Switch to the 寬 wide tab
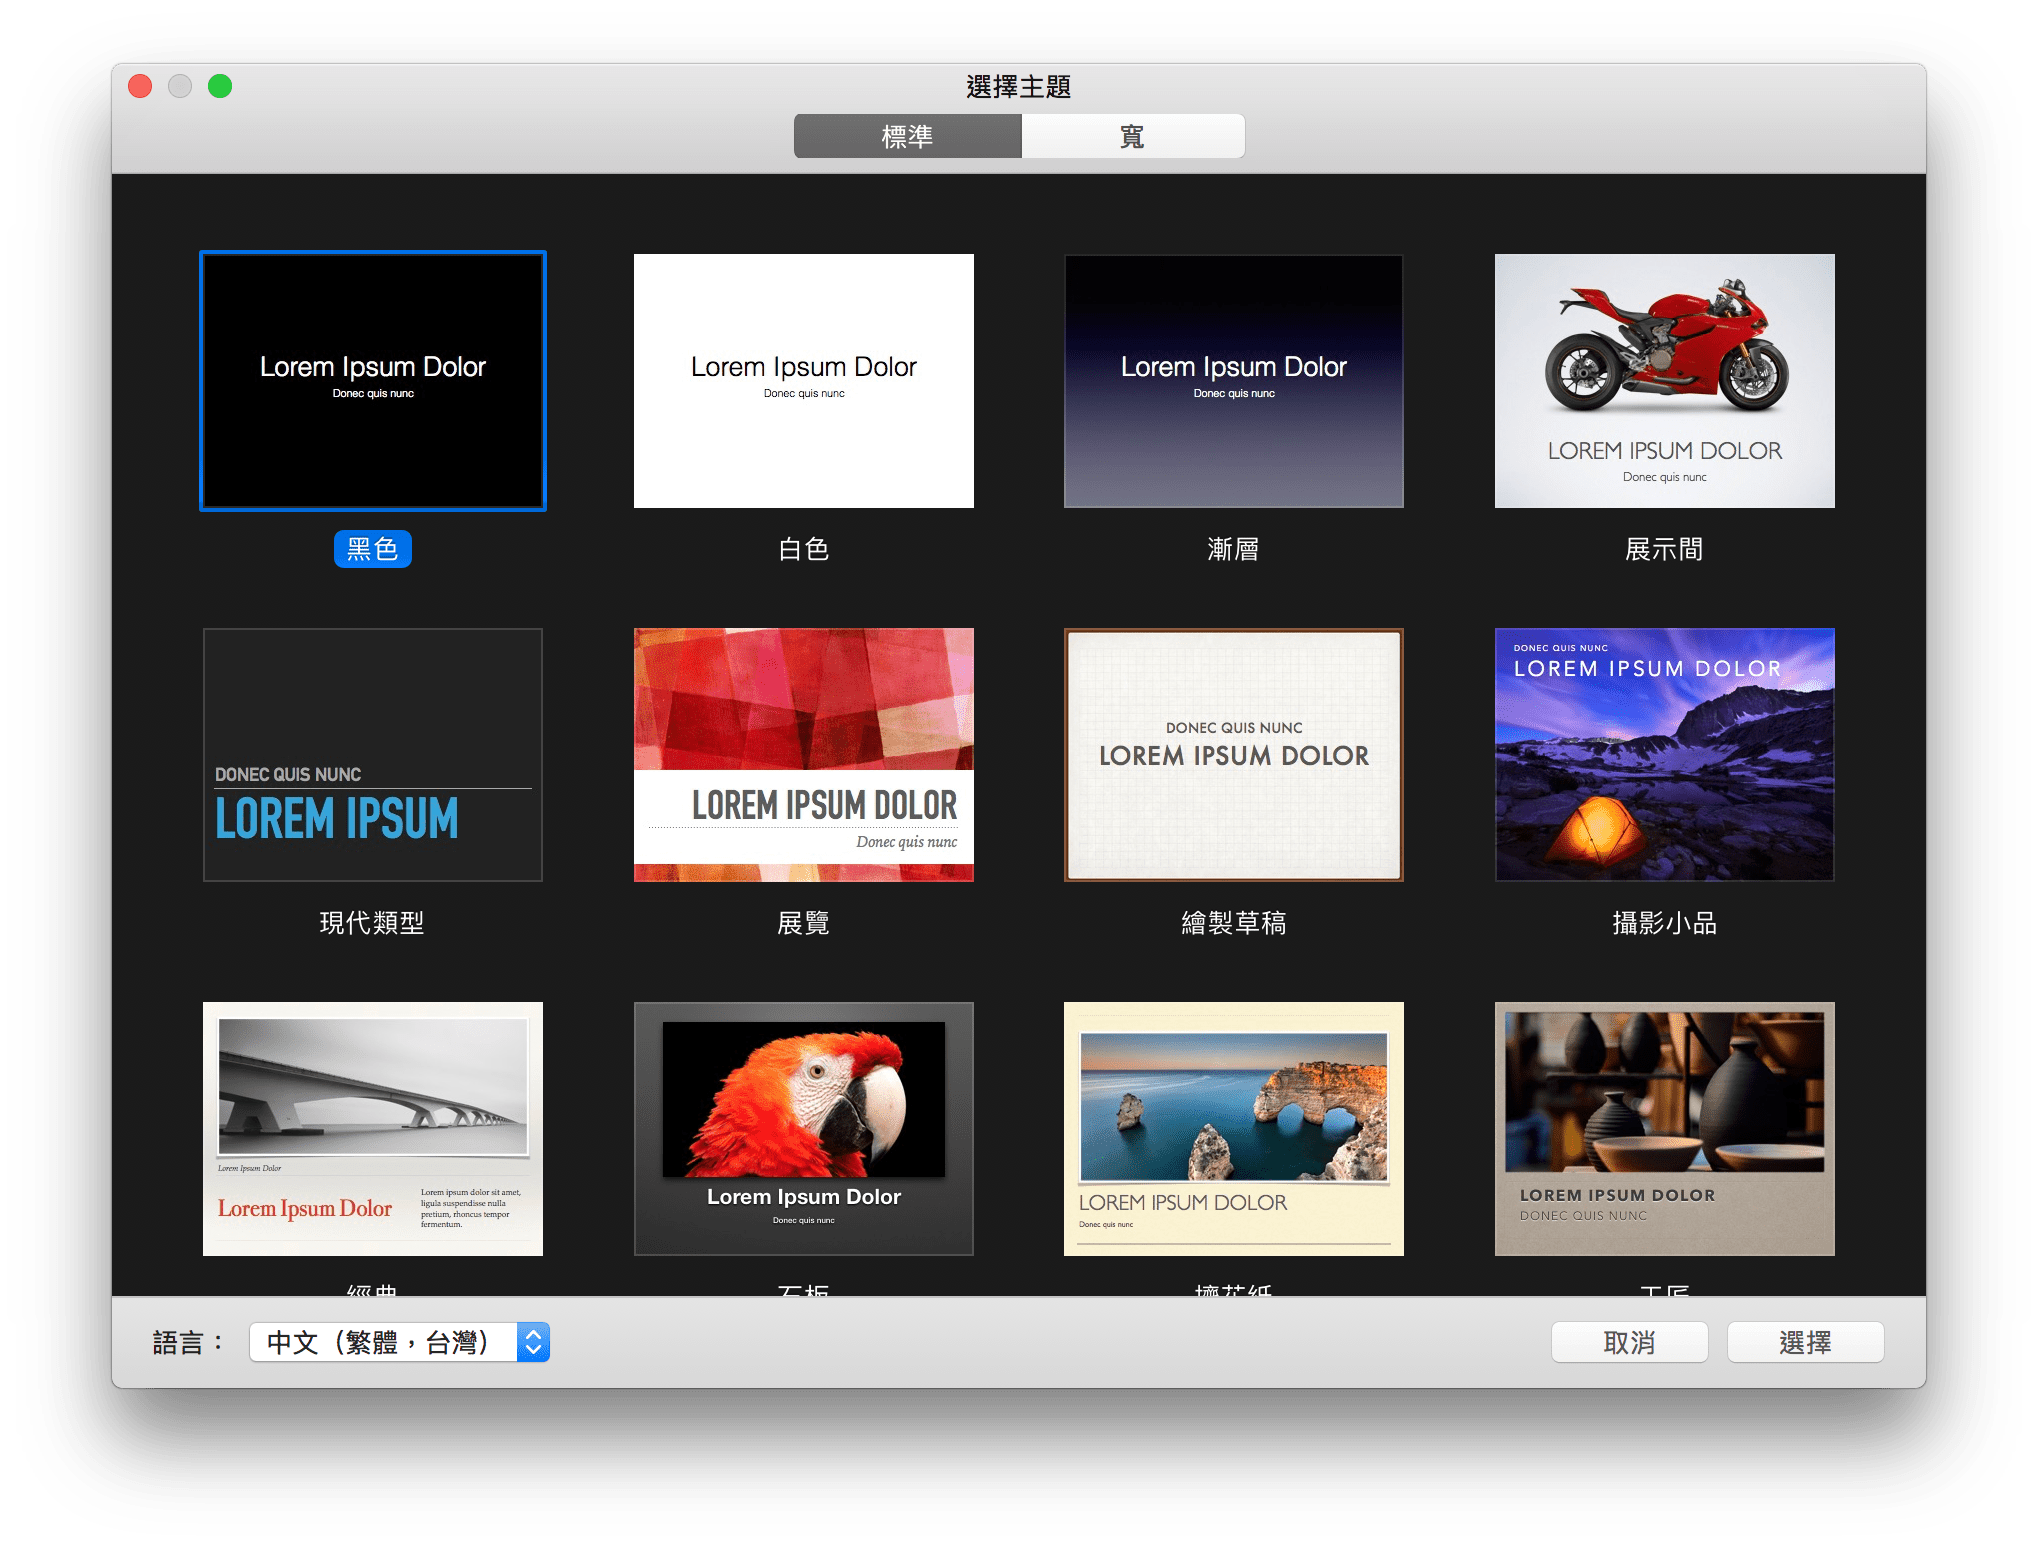This screenshot has width=2038, height=1548. [x=1132, y=136]
